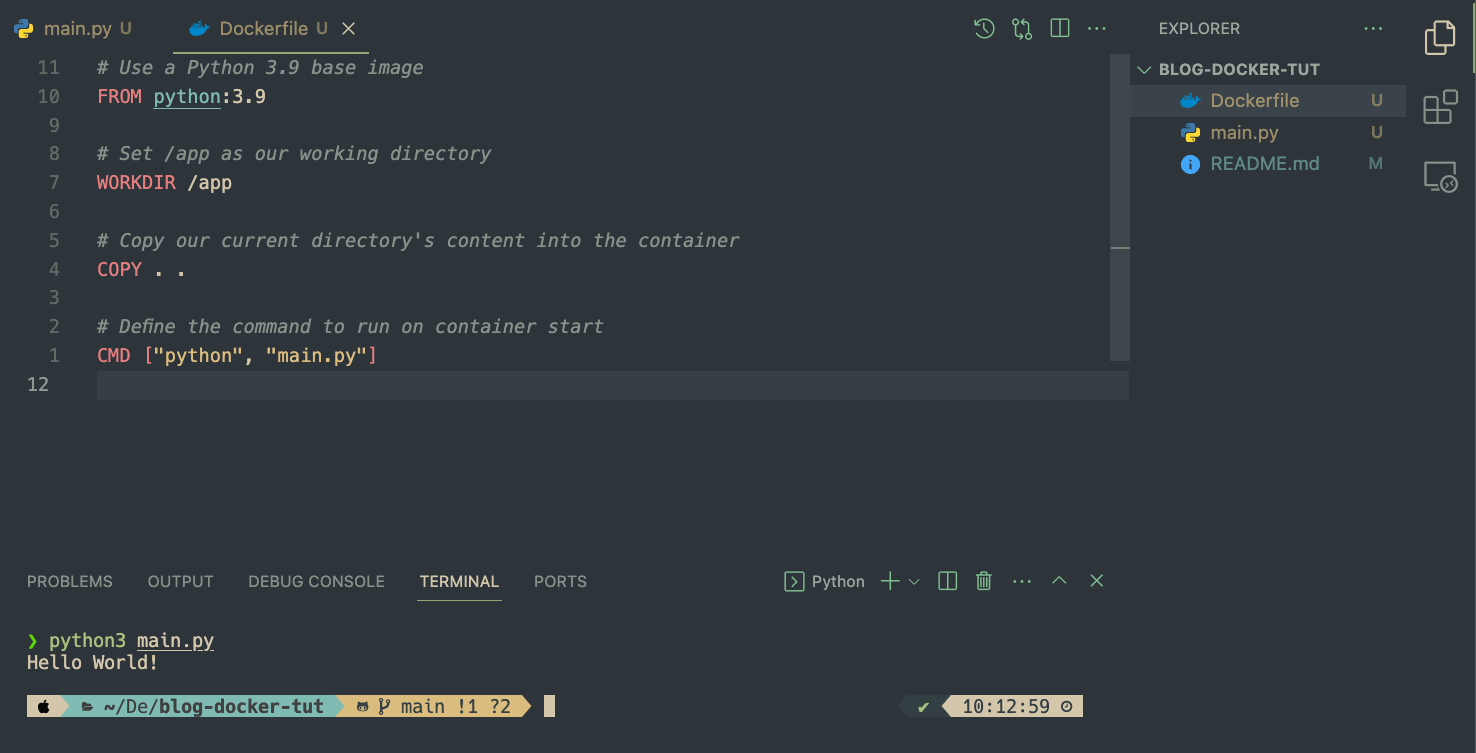The height and width of the screenshot is (753, 1476).
Task: Click the Python icon beside main.py in Explorer
Action: [x=1190, y=133]
